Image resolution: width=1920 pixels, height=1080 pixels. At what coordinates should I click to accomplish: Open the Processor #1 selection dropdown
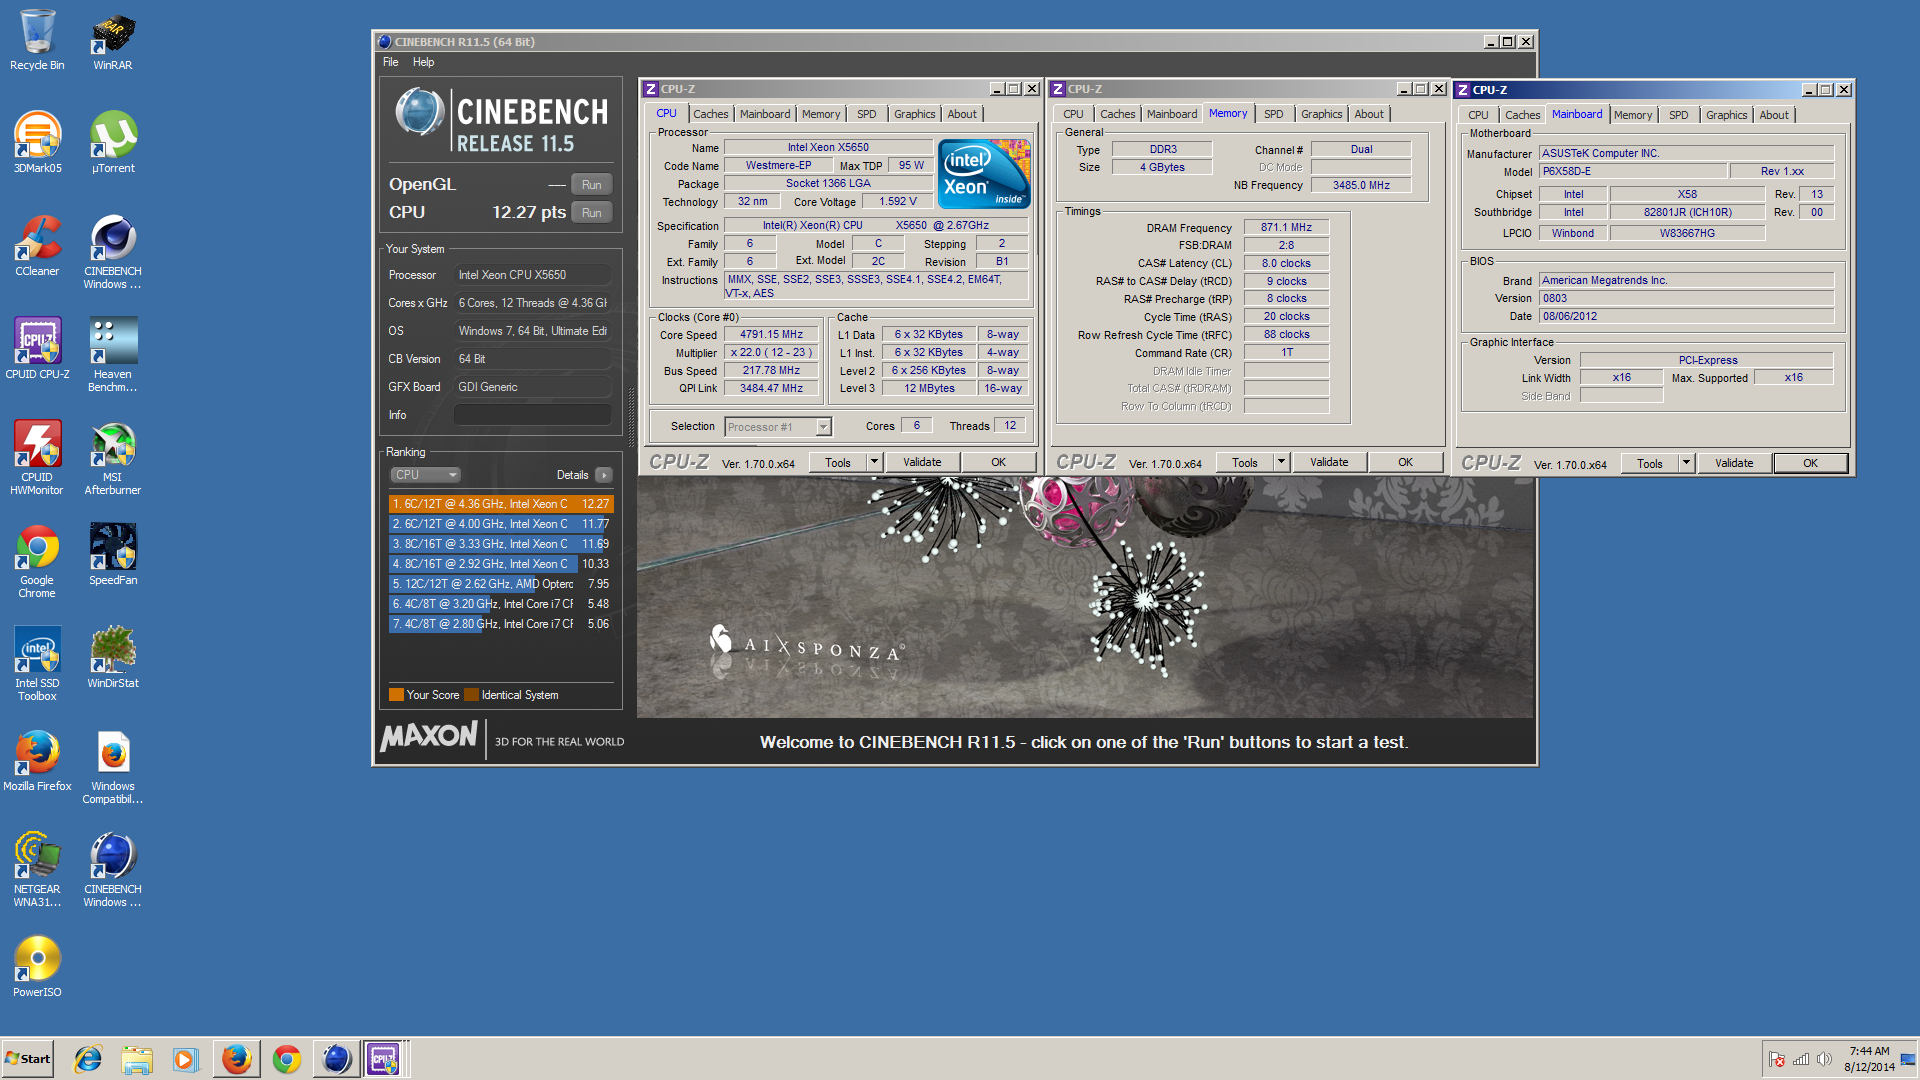point(778,427)
